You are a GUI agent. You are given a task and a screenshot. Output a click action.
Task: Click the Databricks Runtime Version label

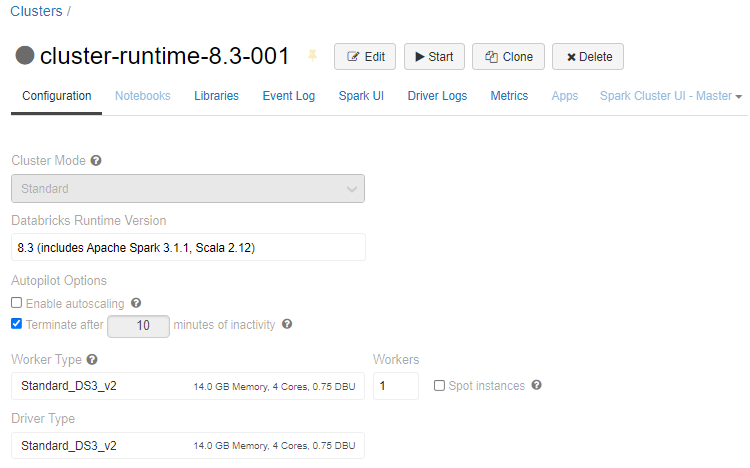[x=89, y=221]
